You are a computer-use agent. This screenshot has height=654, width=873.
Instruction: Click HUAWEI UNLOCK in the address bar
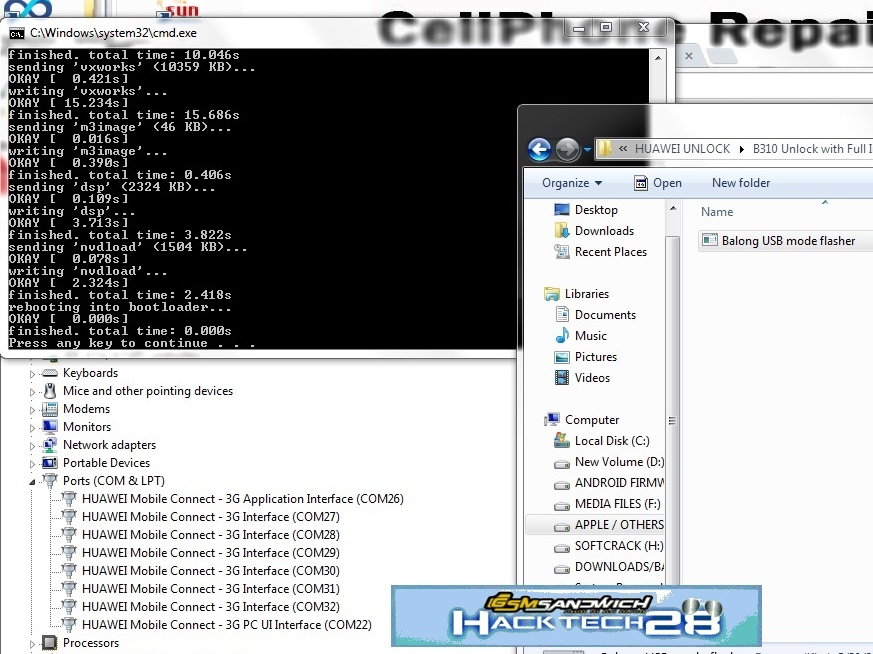point(682,149)
